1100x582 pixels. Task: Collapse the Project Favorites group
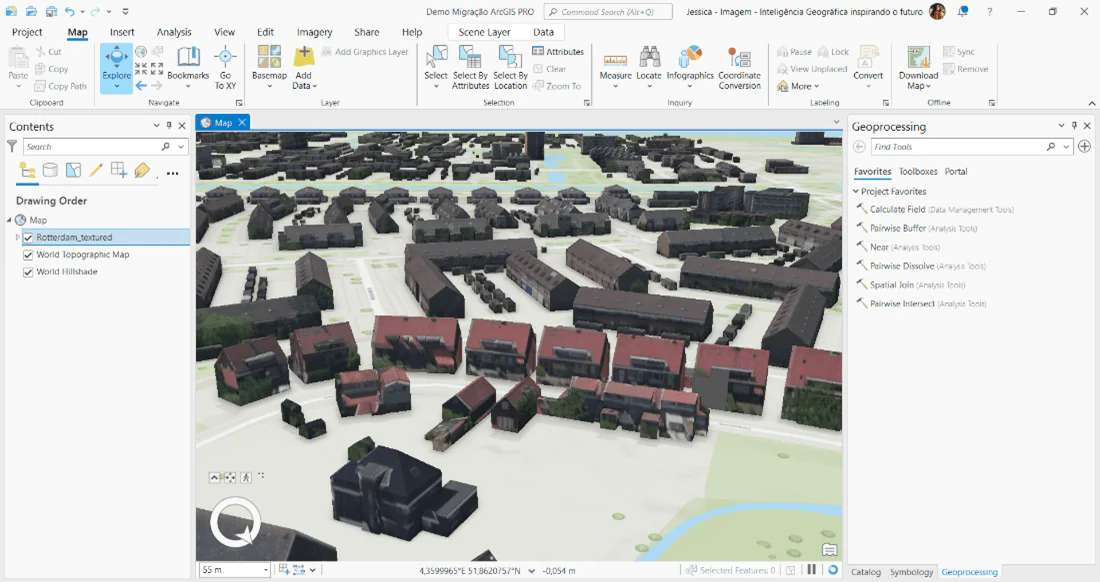pos(856,191)
